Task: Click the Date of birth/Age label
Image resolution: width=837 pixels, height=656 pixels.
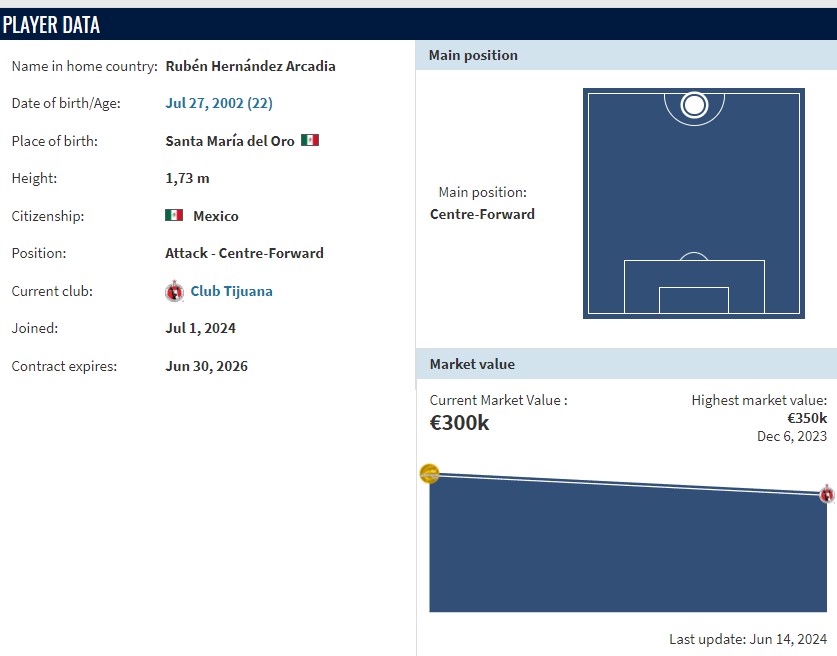Action: point(66,103)
